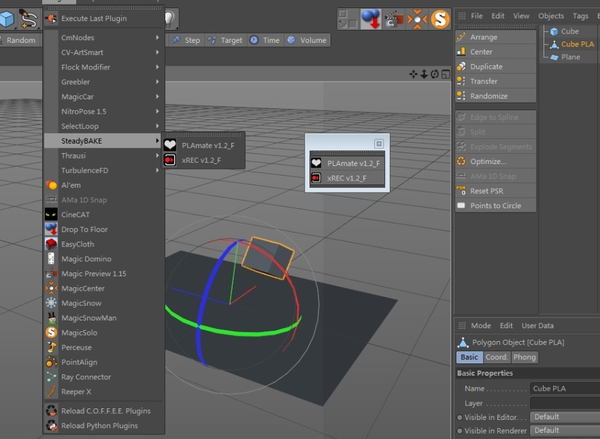The height and width of the screenshot is (439, 600).
Task: Click the viewport pan move icon
Action: pos(414,75)
